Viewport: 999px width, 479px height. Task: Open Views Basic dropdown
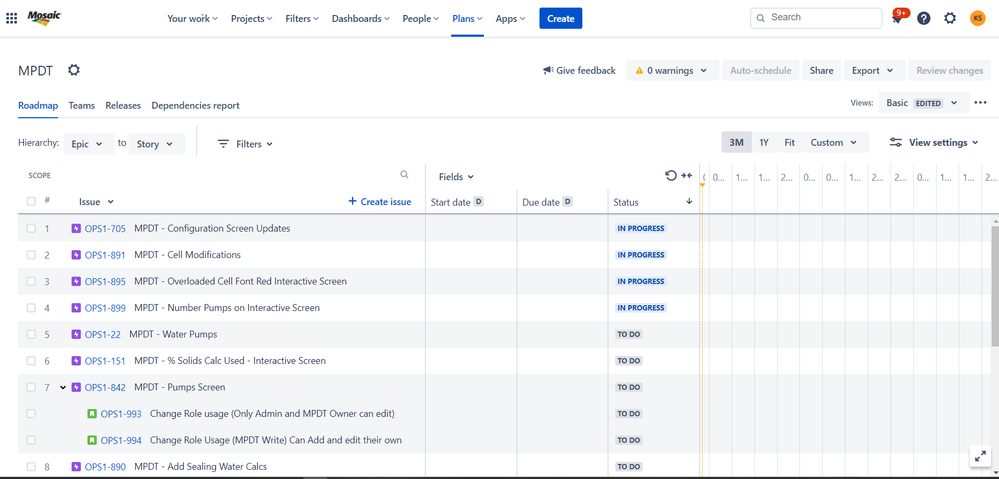[x=922, y=103]
